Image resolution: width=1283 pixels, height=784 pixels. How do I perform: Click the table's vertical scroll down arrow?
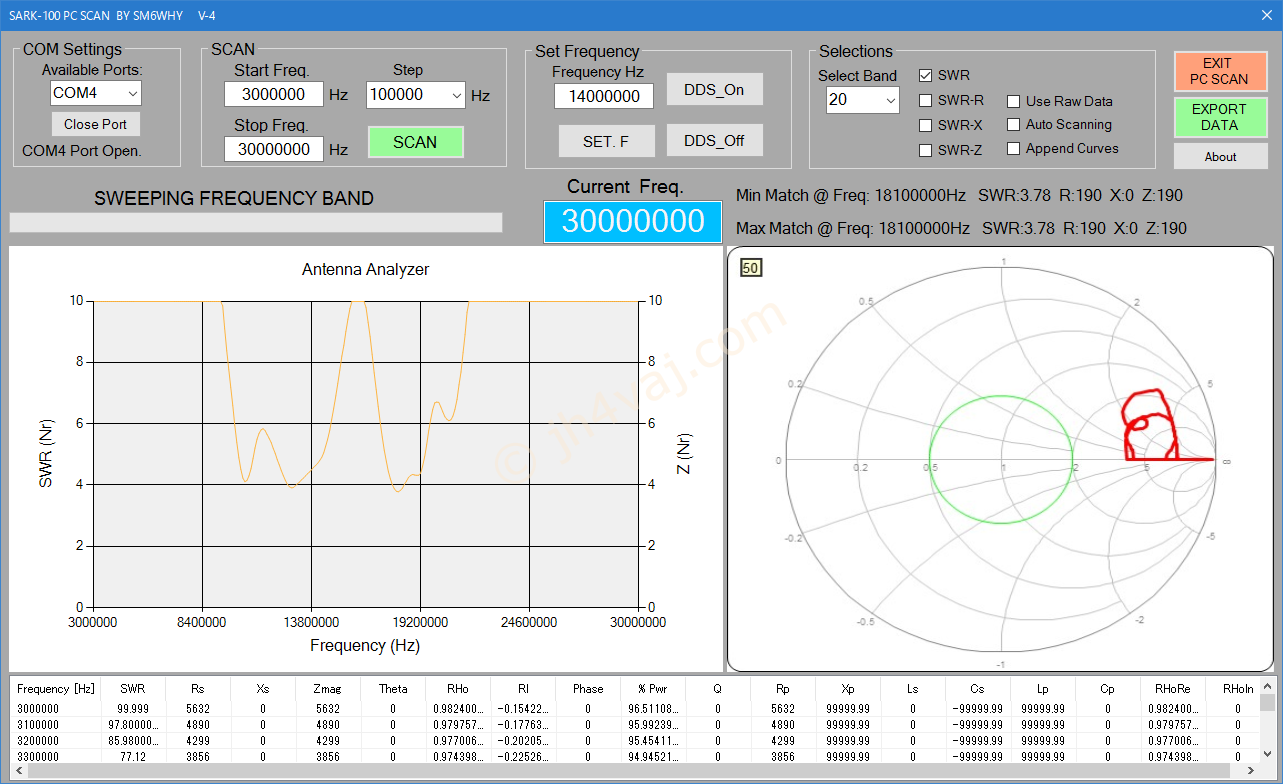pos(1267,756)
